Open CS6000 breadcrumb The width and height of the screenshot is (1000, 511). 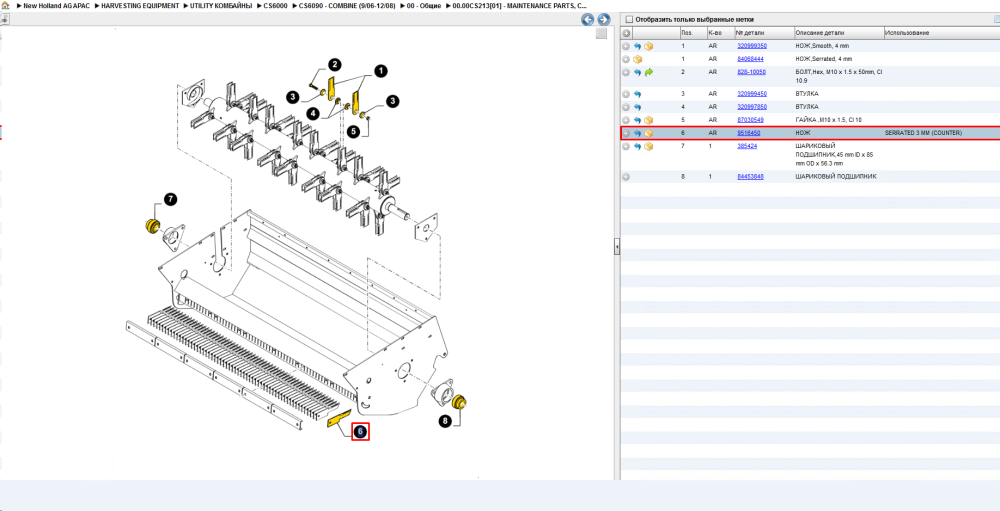pyautogui.click(x=276, y=5)
